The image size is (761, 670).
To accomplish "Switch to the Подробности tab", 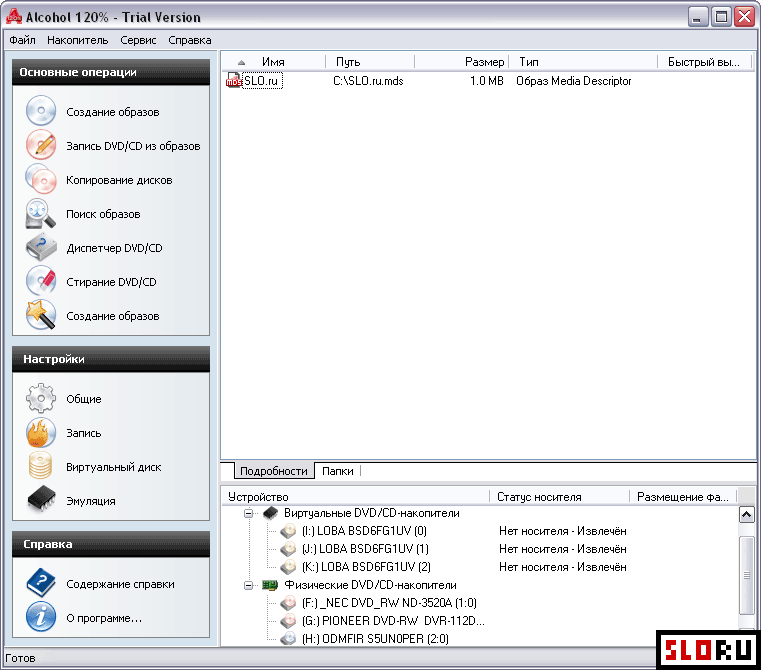I will 274,471.
